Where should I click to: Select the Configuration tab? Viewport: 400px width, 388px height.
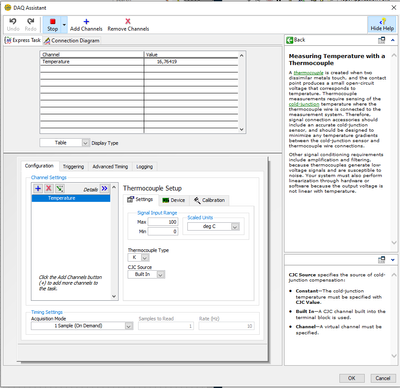pyautogui.click(x=39, y=166)
